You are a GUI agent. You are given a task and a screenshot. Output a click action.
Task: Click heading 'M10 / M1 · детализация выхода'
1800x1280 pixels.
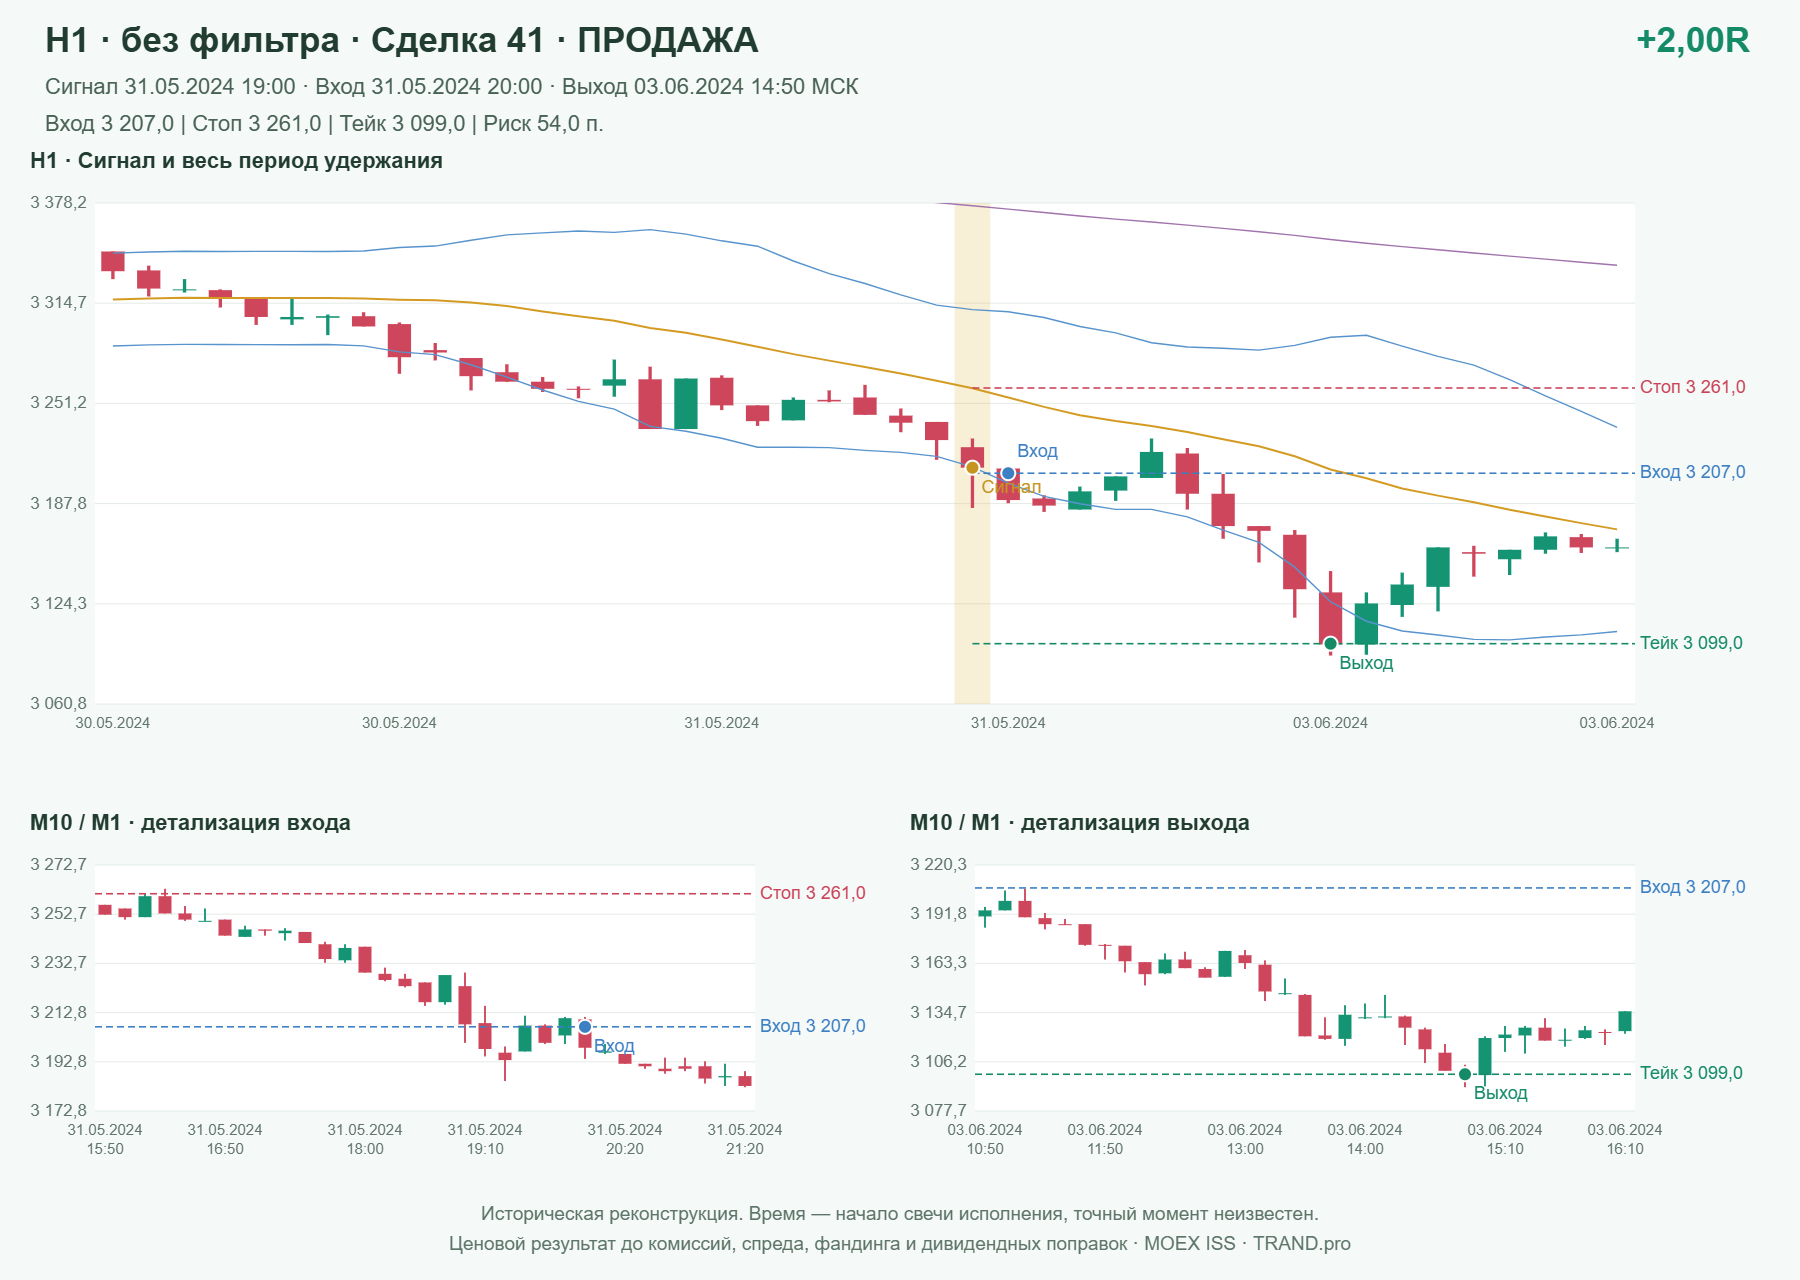point(1080,823)
